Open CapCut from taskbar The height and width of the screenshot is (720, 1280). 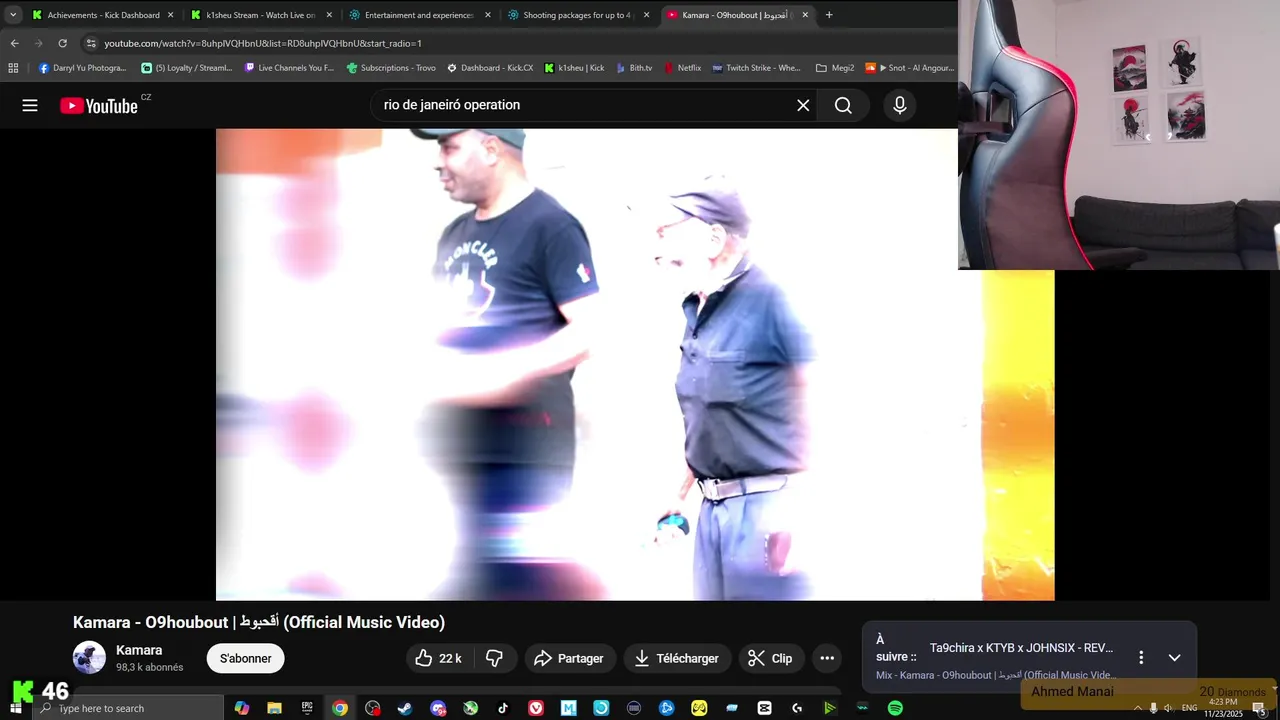[764, 708]
